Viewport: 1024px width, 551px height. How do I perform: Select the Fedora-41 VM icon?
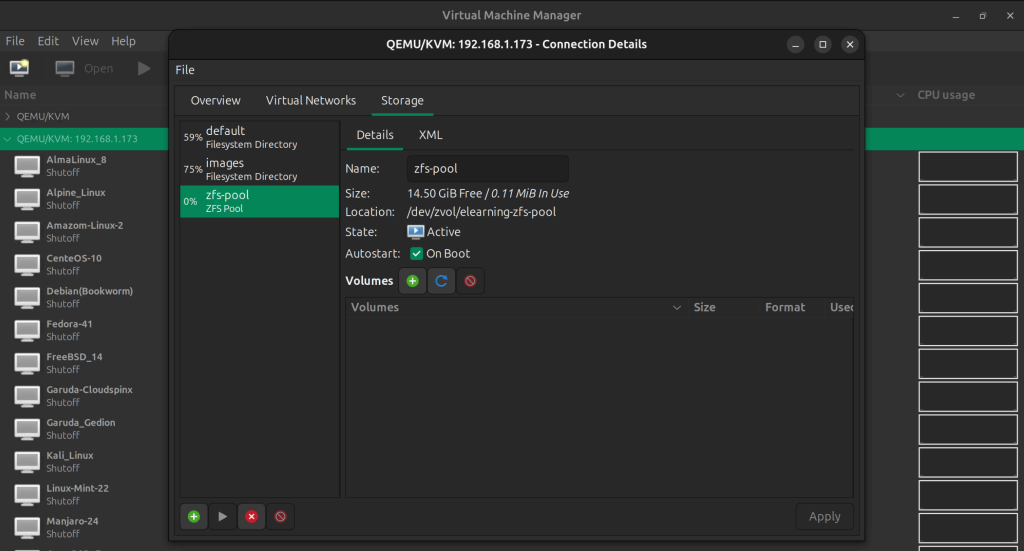[x=27, y=330]
